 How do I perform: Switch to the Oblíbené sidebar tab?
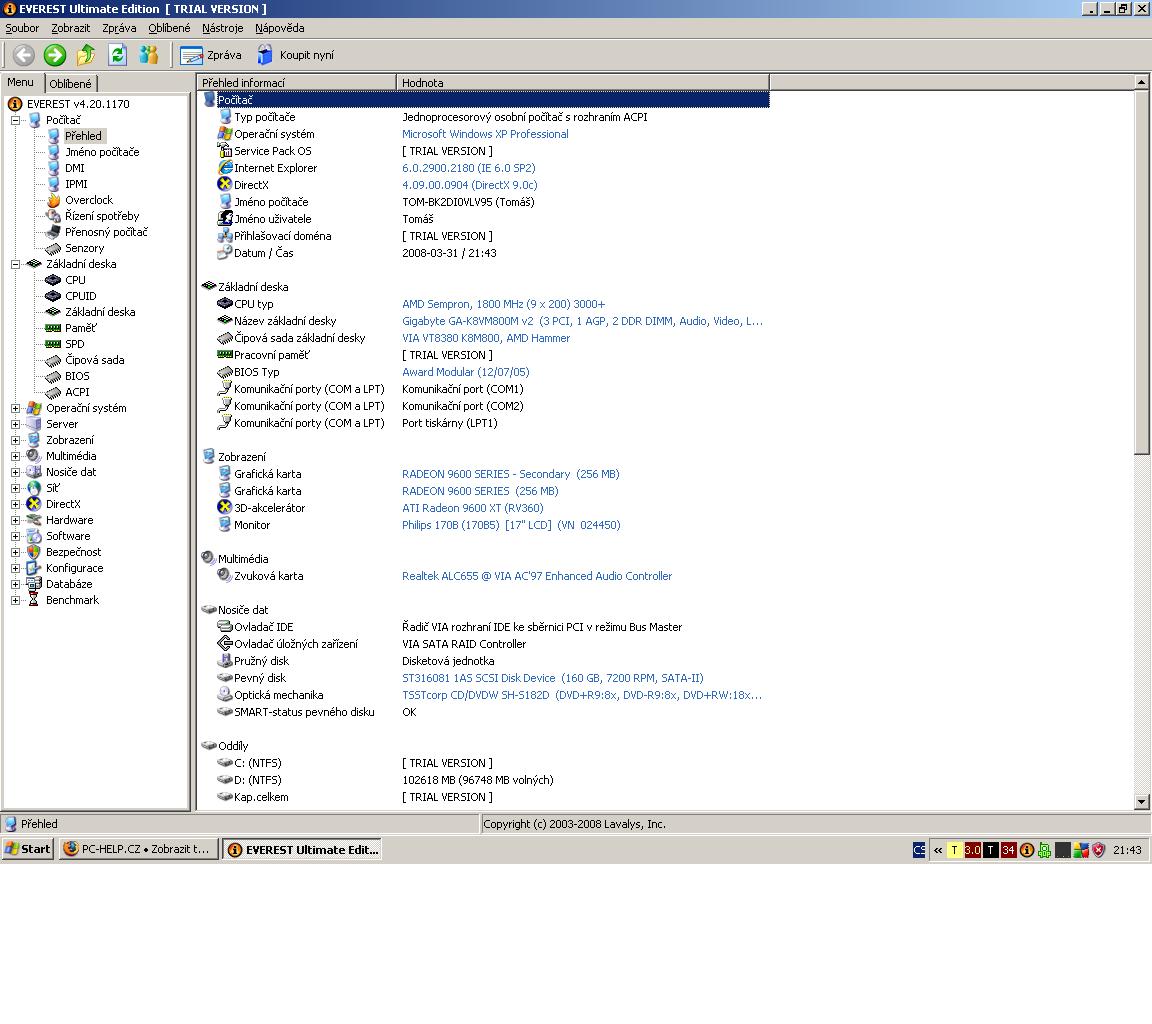click(71, 84)
